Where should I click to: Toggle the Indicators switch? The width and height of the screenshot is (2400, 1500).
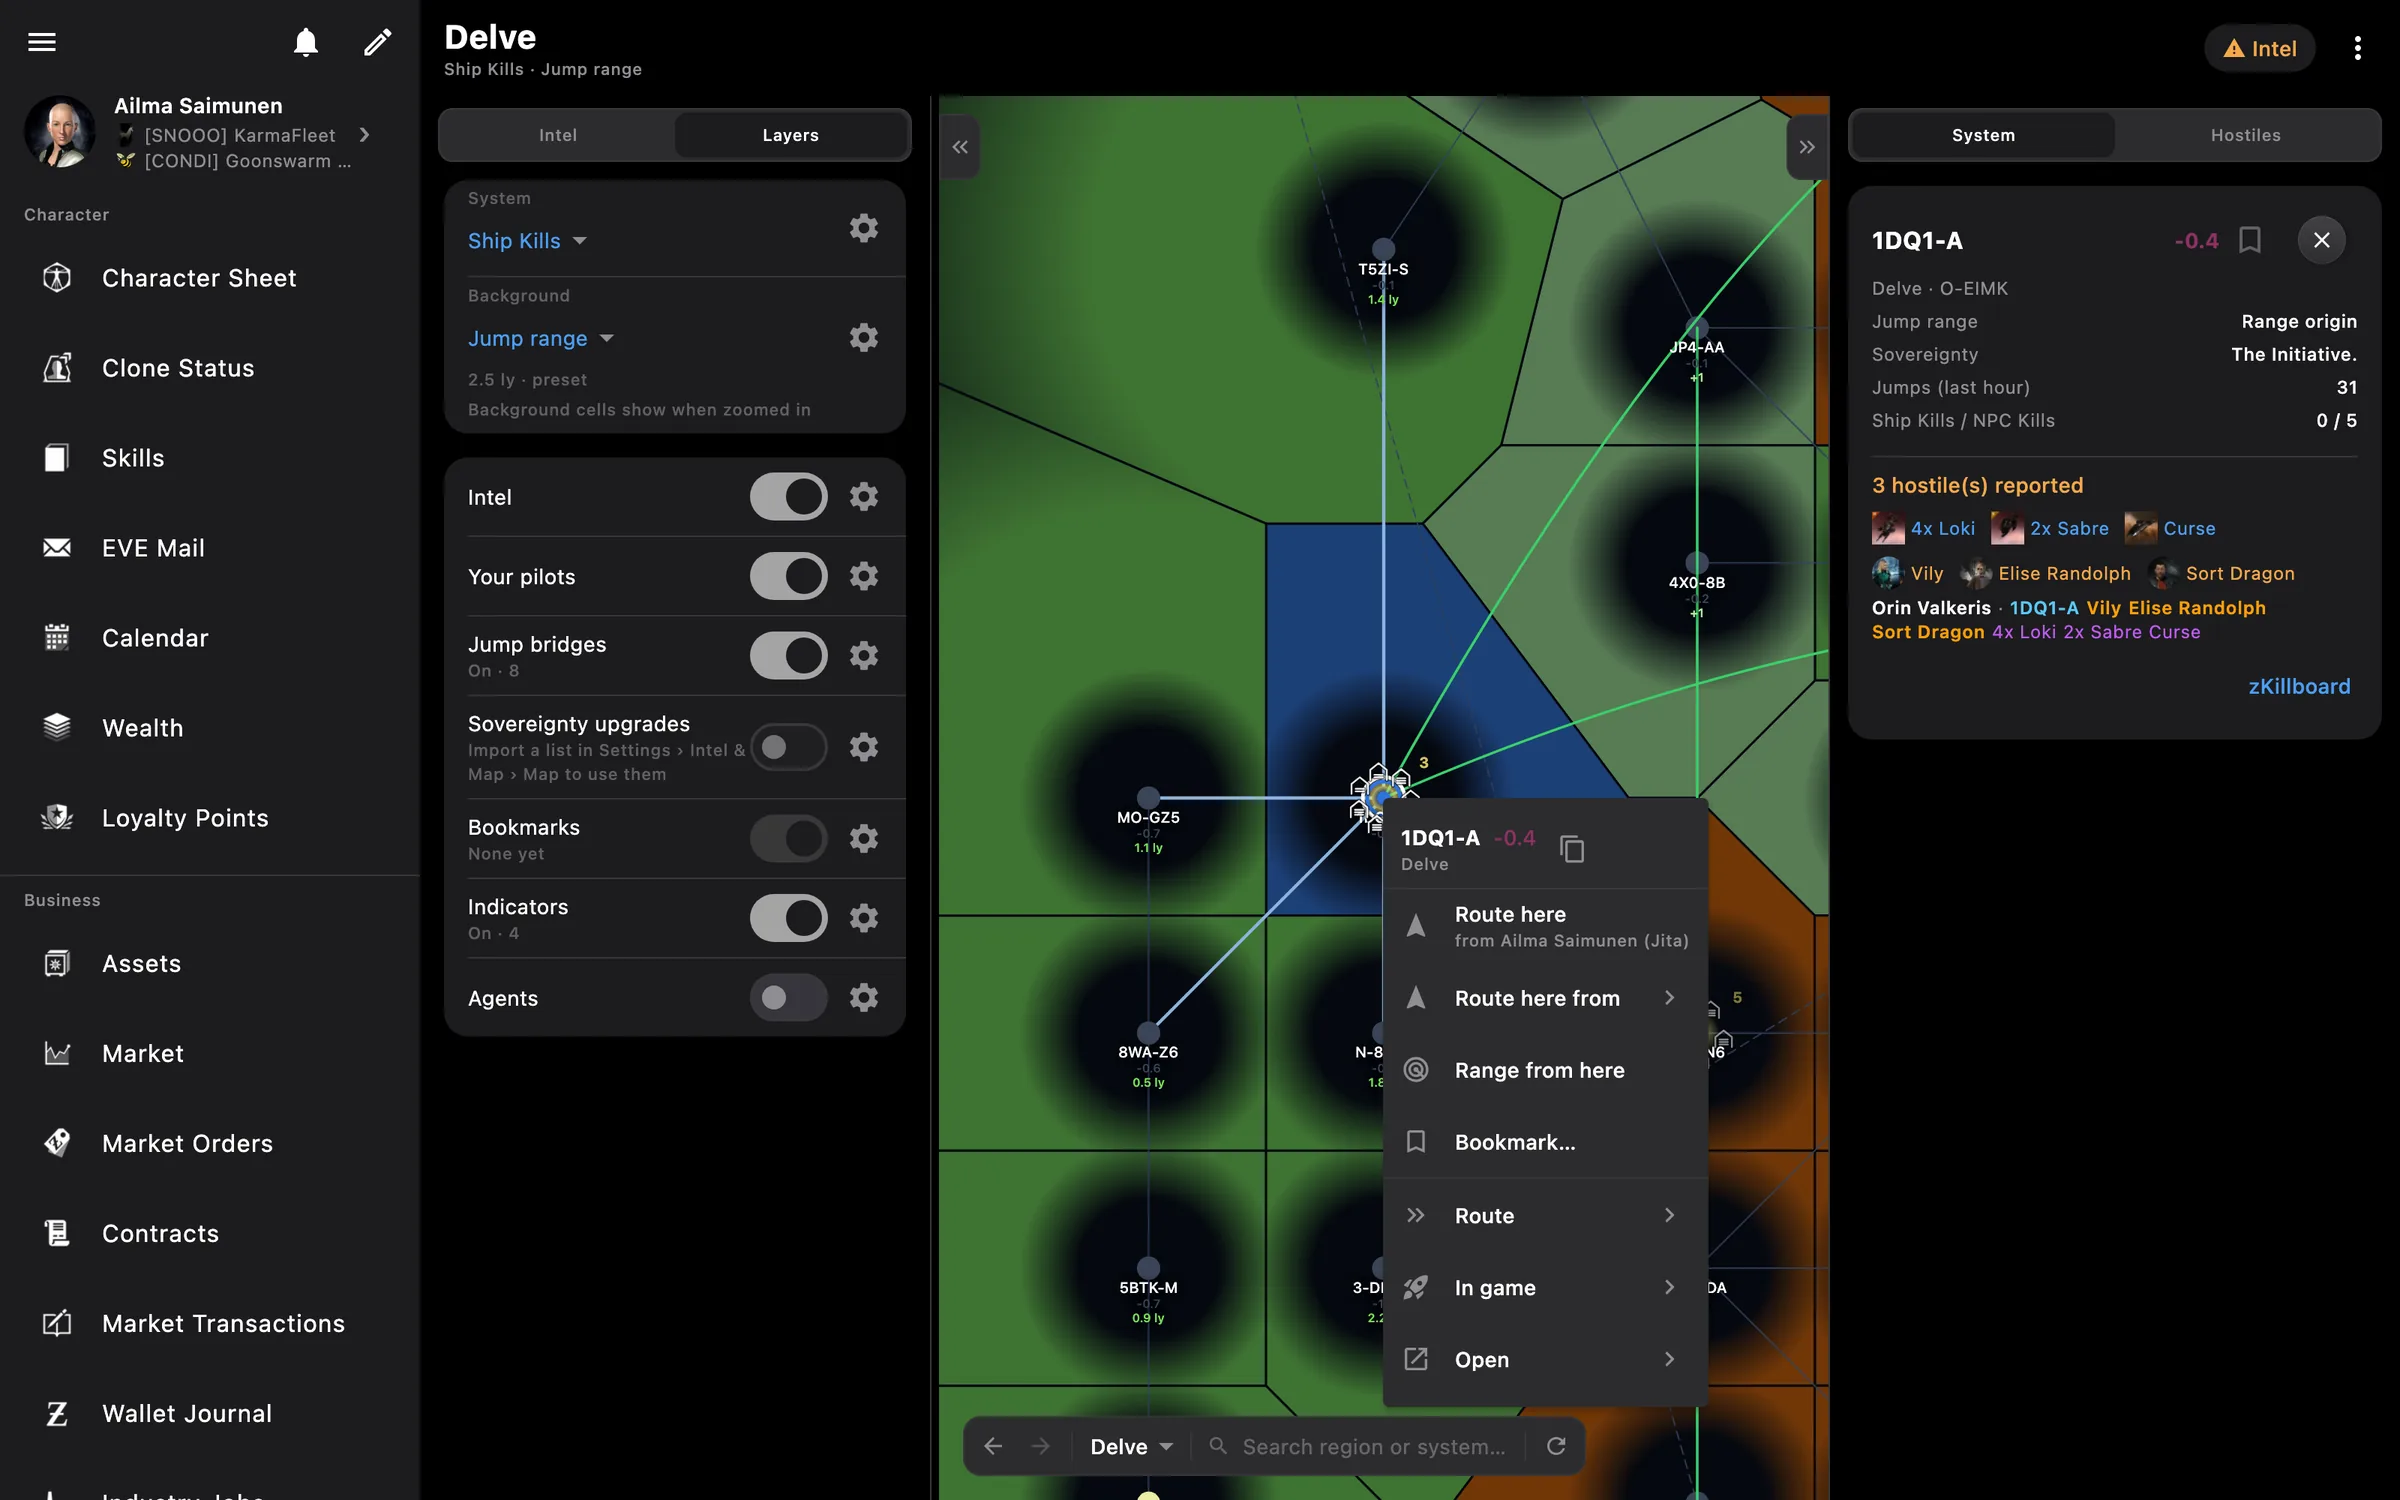click(x=789, y=918)
